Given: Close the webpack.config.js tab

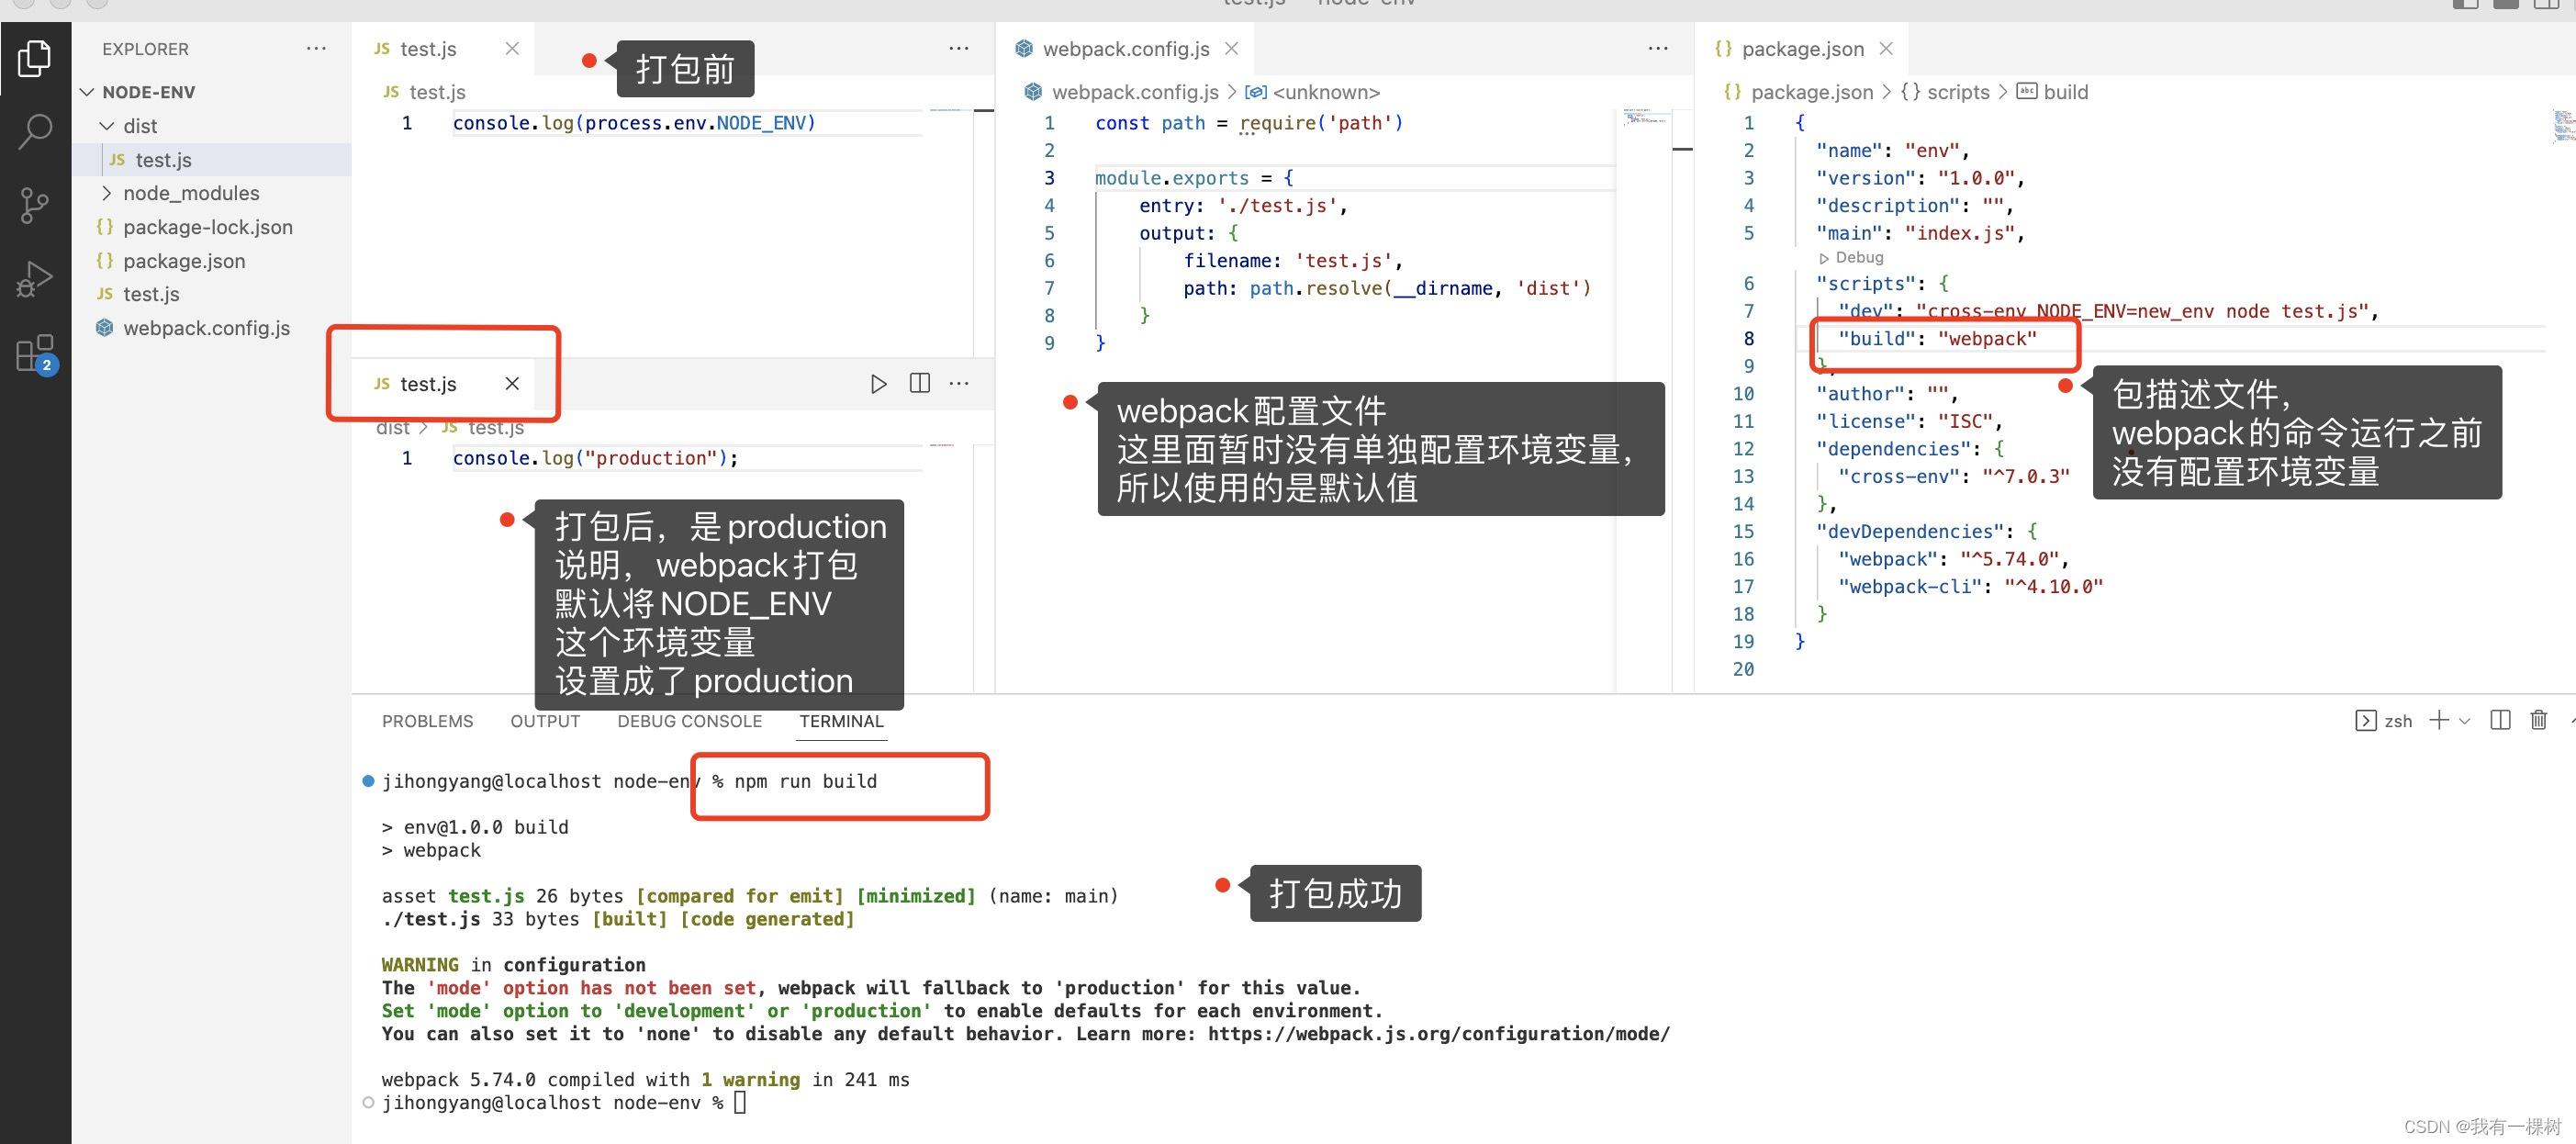Looking at the screenshot, I should [1231, 48].
